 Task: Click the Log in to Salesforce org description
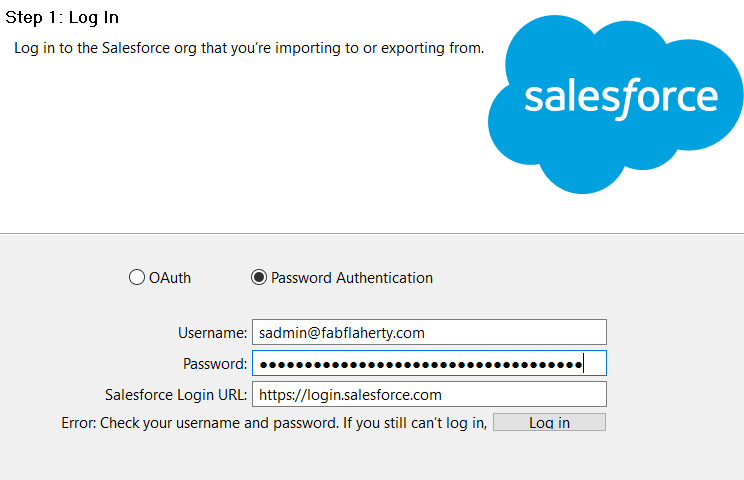coord(249,48)
